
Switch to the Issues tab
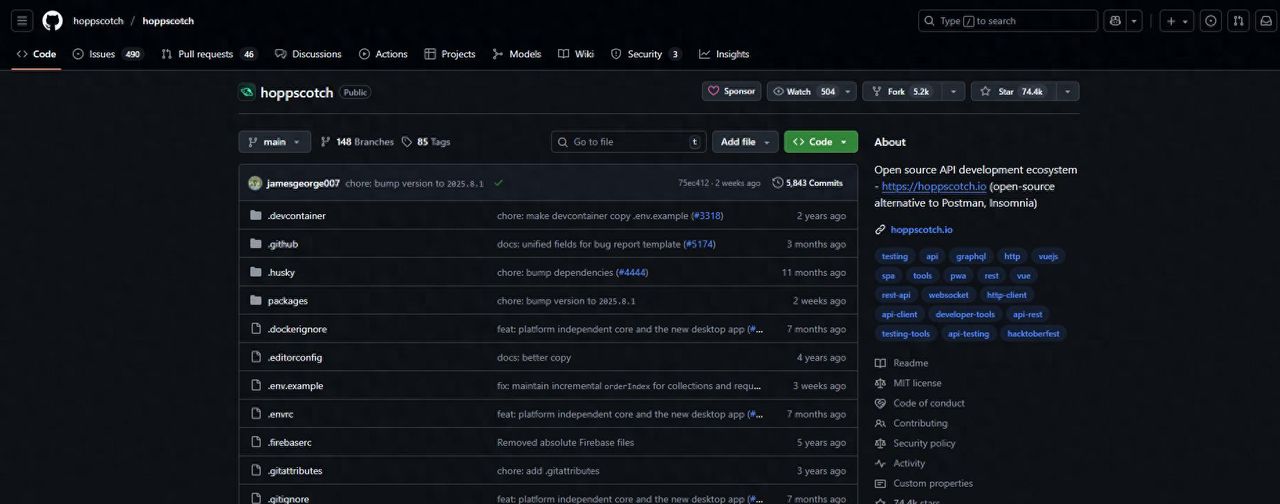point(101,54)
